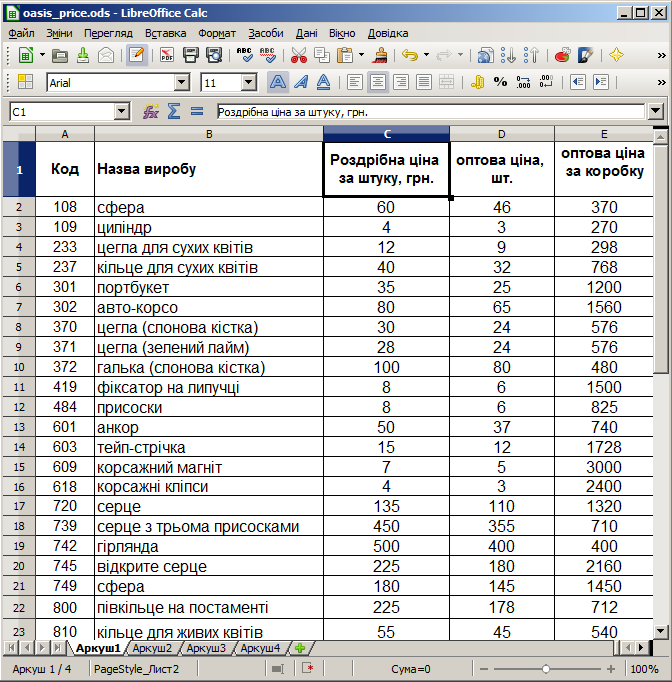Image resolution: width=672 pixels, height=682 pixels.
Task: Click the Hyperlink icon
Action: (x=485, y=55)
